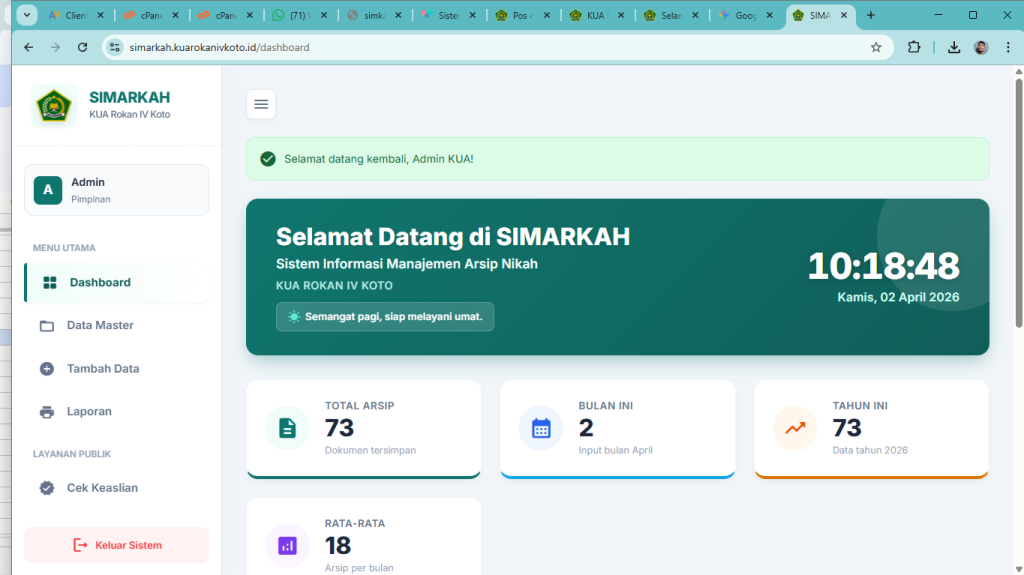
Task: Open Dashboard from the sidebar menu
Action: [99, 283]
